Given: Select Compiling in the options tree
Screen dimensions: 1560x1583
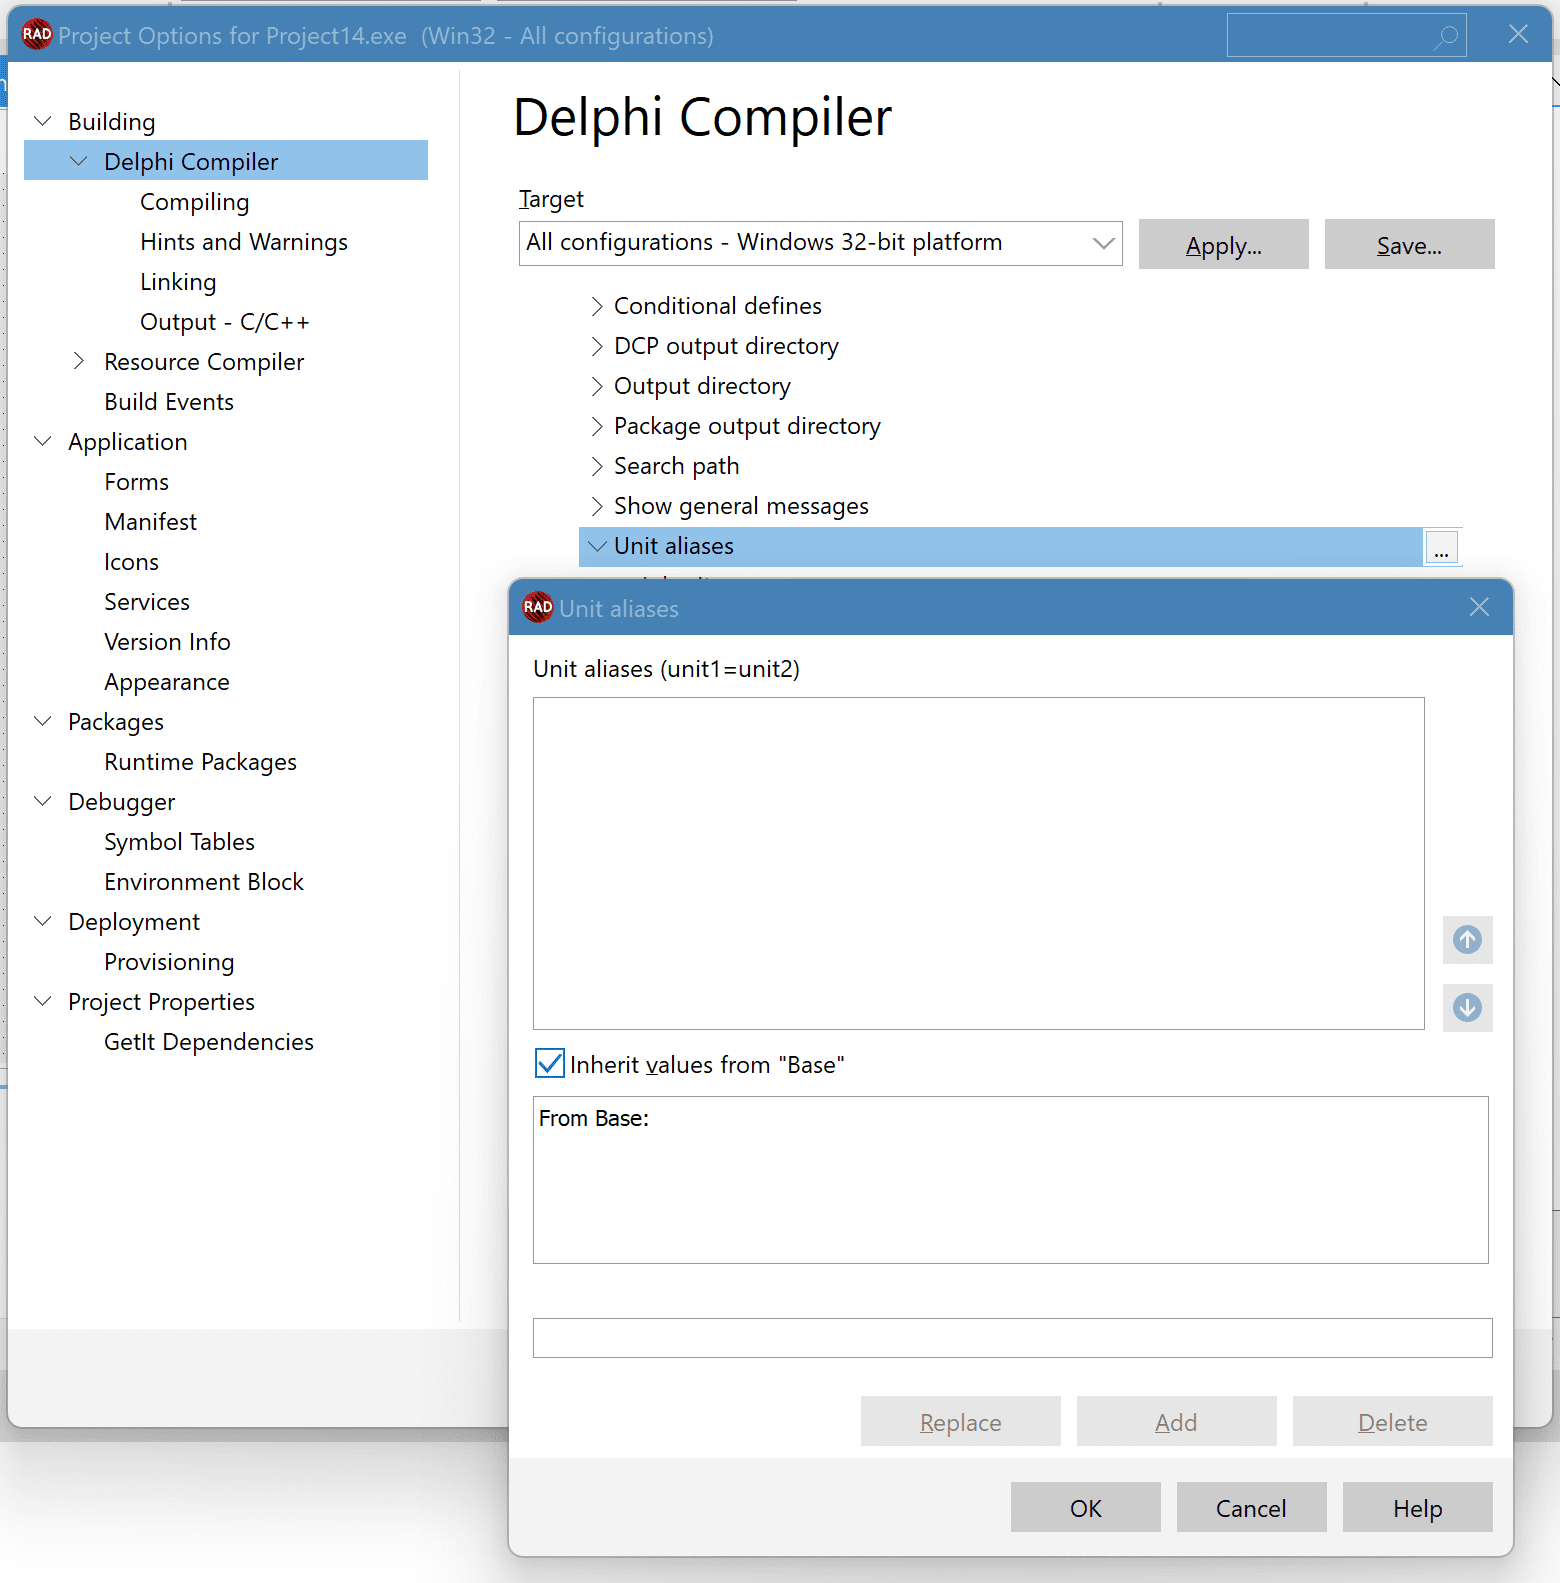Looking at the screenshot, I should tap(194, 202).
